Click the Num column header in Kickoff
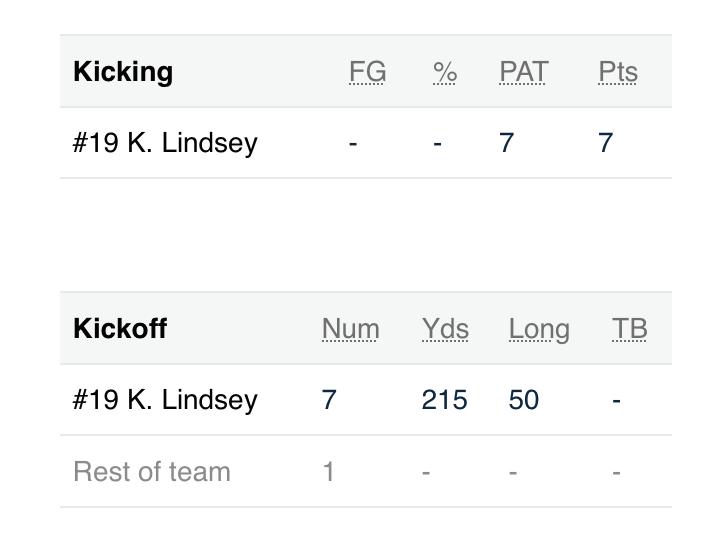This screenshot has height=548, width=714. (x=350, y=329)
